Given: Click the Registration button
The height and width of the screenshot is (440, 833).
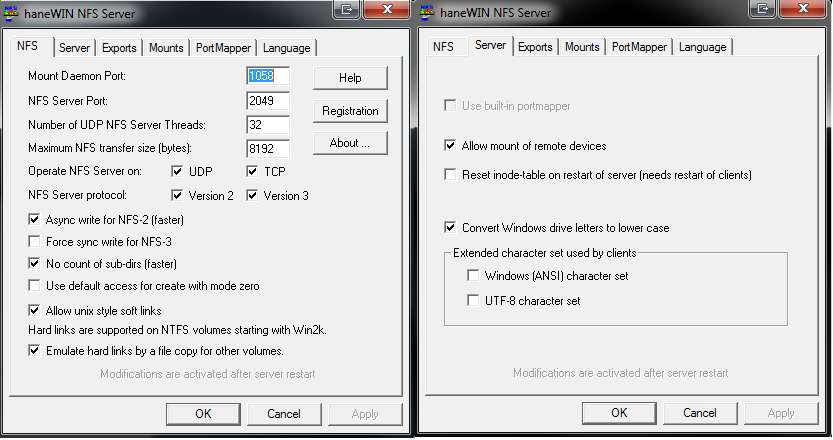Looking at the screenshot, I should [x=350, y=111].
